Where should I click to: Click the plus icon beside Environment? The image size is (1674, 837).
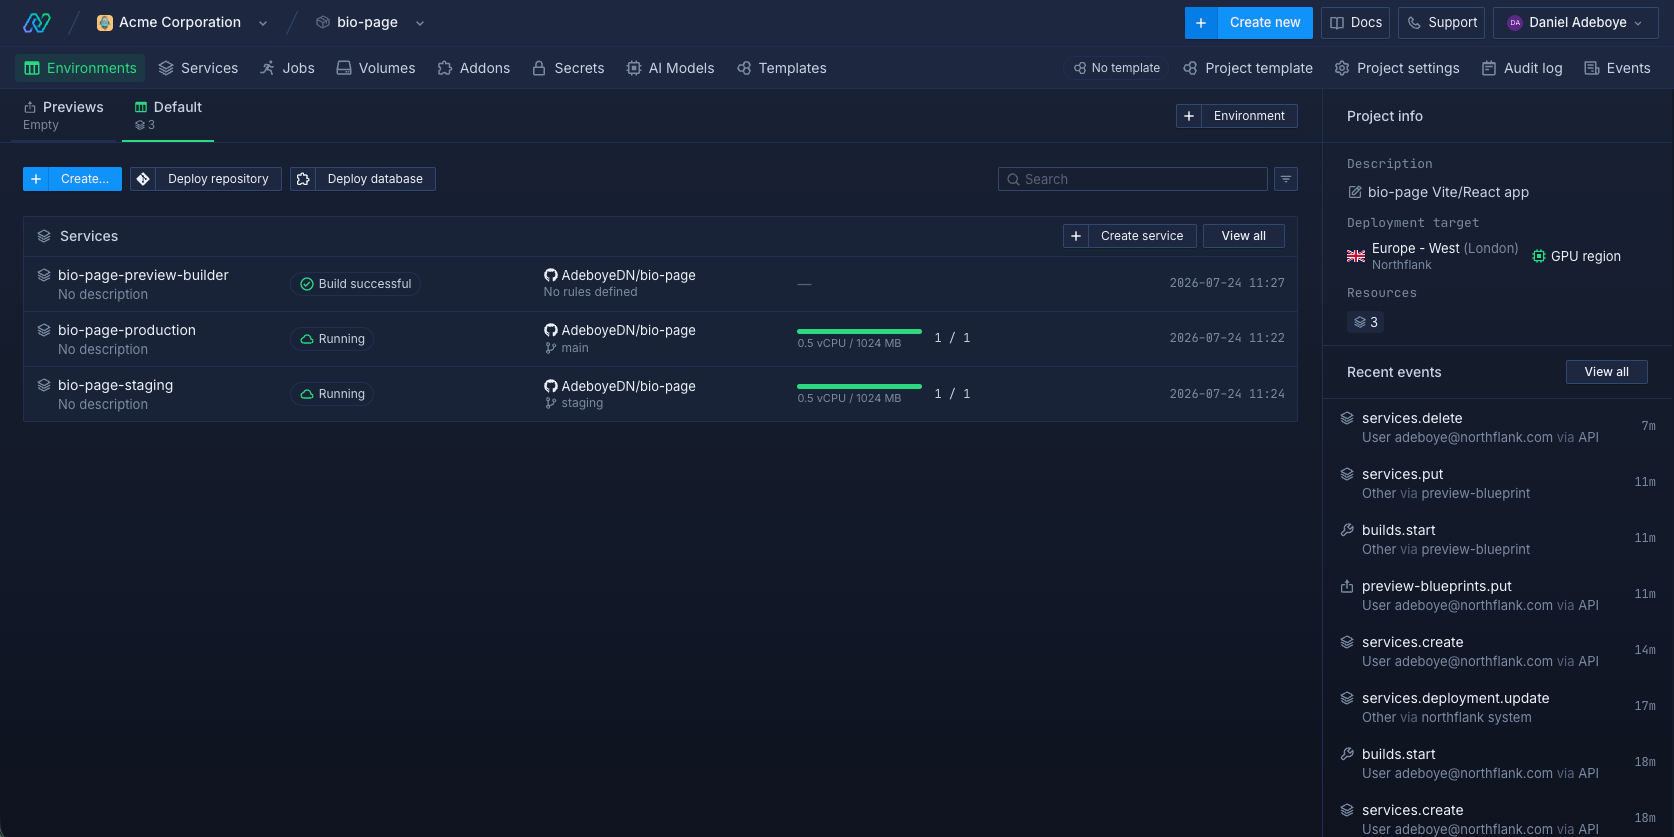click(1189, 116)
